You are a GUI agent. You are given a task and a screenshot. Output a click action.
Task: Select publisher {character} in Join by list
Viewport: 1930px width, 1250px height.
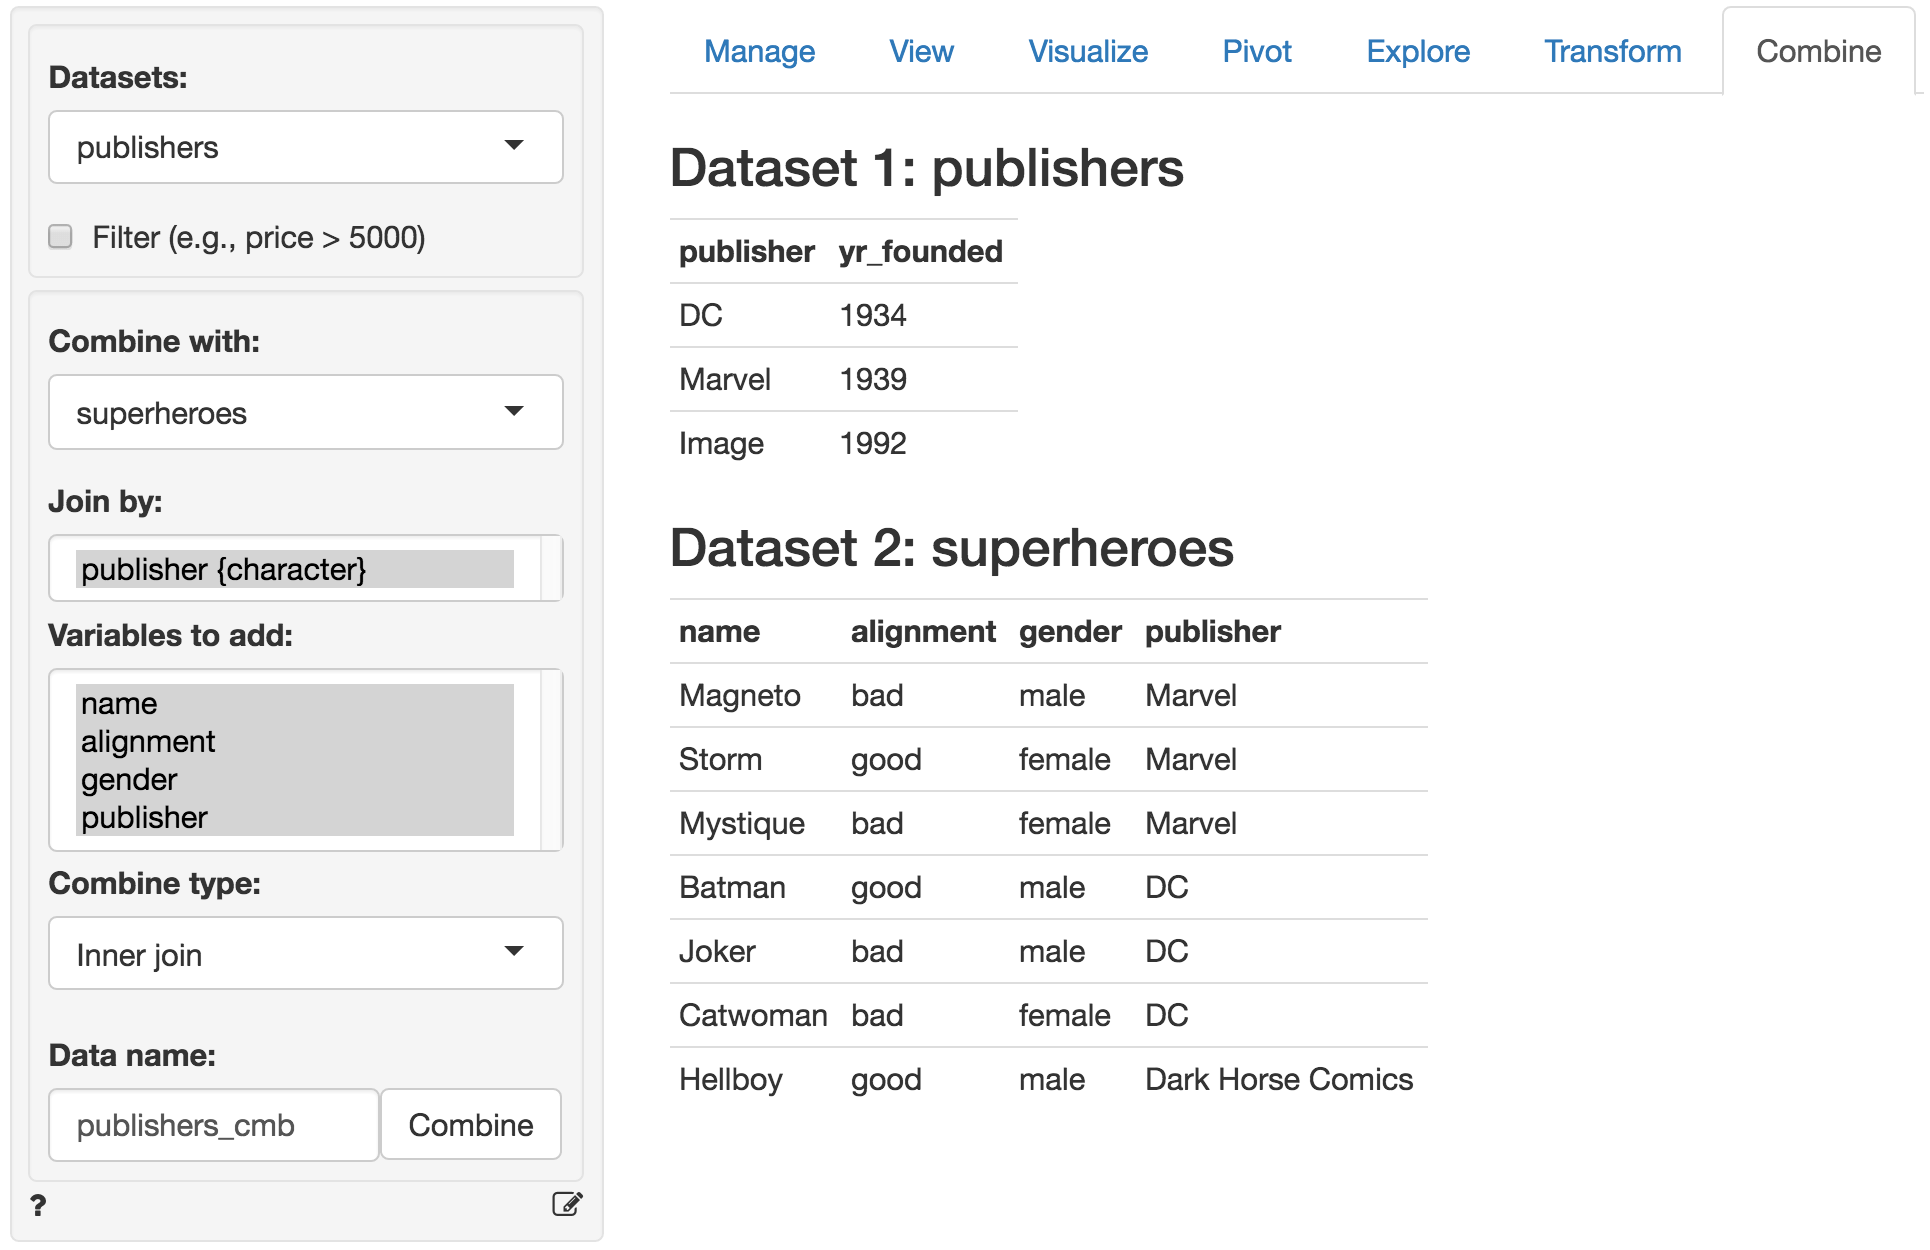click(224, 569)
